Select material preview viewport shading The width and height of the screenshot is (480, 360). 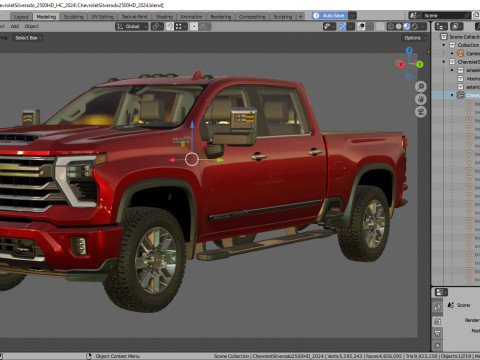coord(407,26)
